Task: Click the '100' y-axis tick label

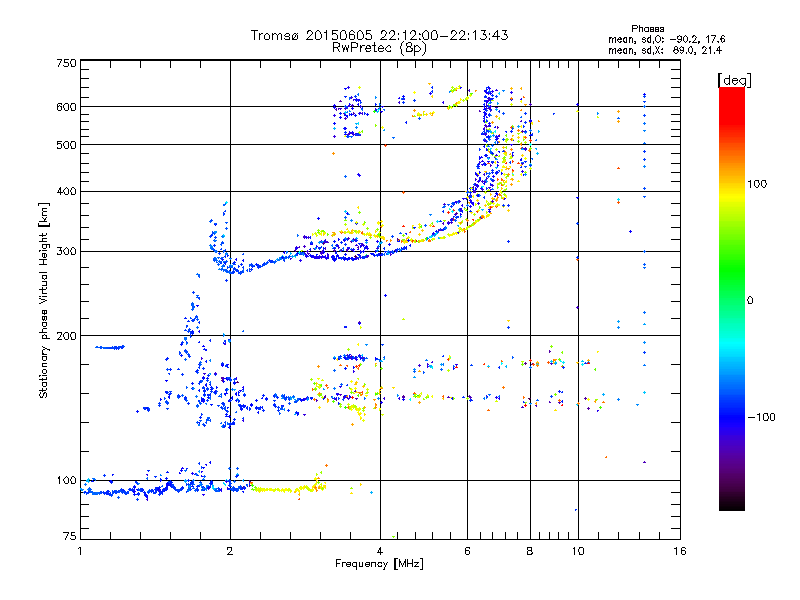Action: point(66,481)
